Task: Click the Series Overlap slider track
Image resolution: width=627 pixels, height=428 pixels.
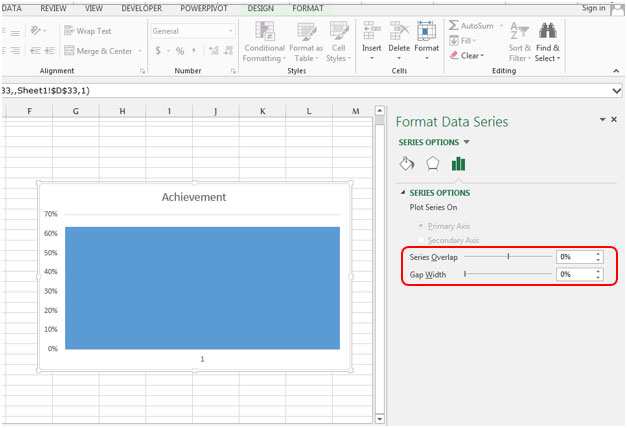Action: coord(508,256)
